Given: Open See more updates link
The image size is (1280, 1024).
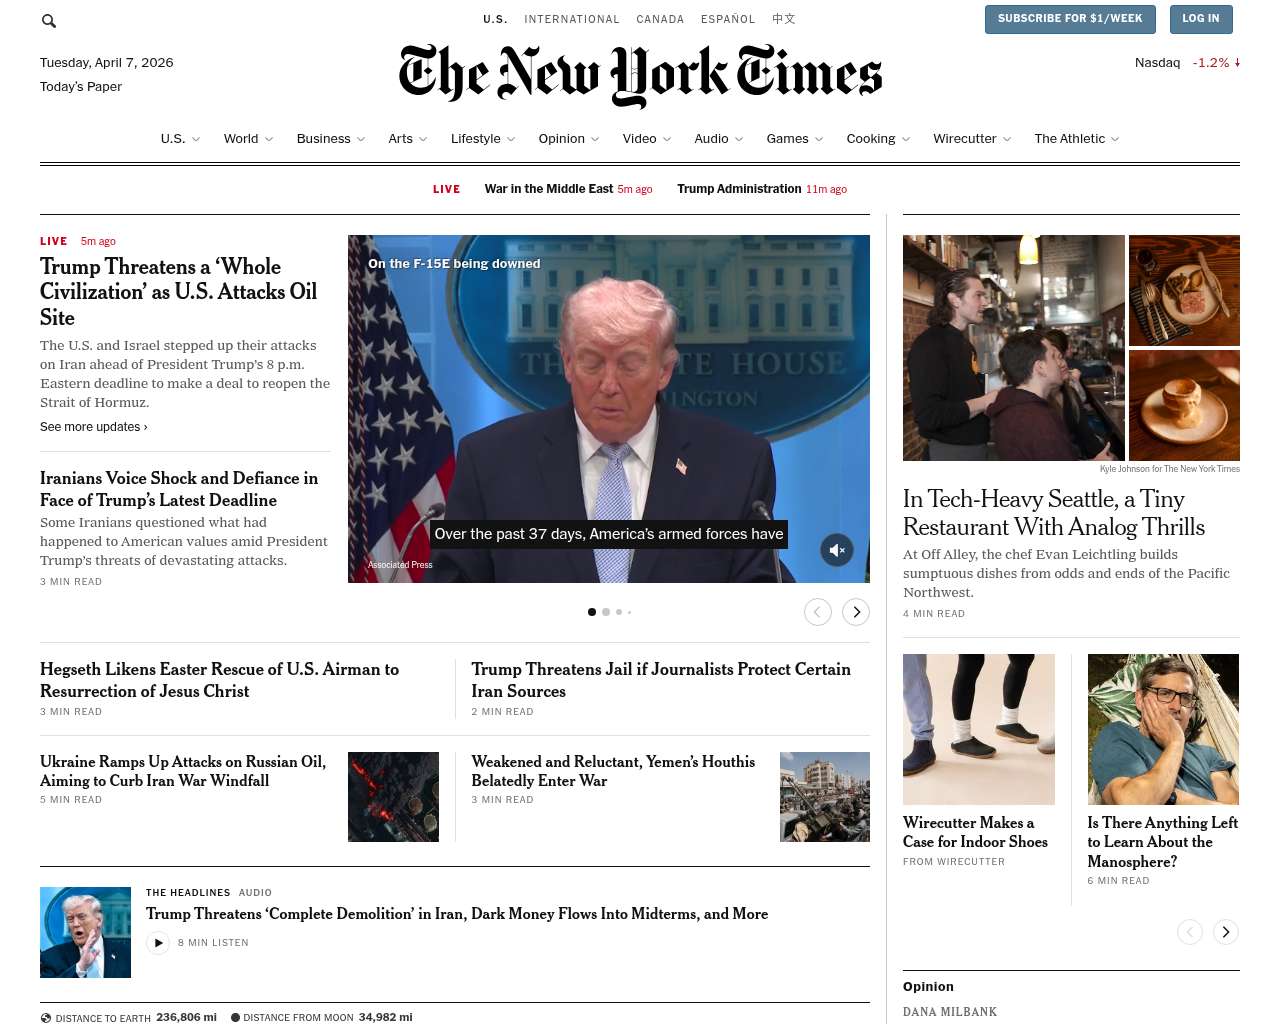Looking at the screenshot, I should tap(94, 427).
